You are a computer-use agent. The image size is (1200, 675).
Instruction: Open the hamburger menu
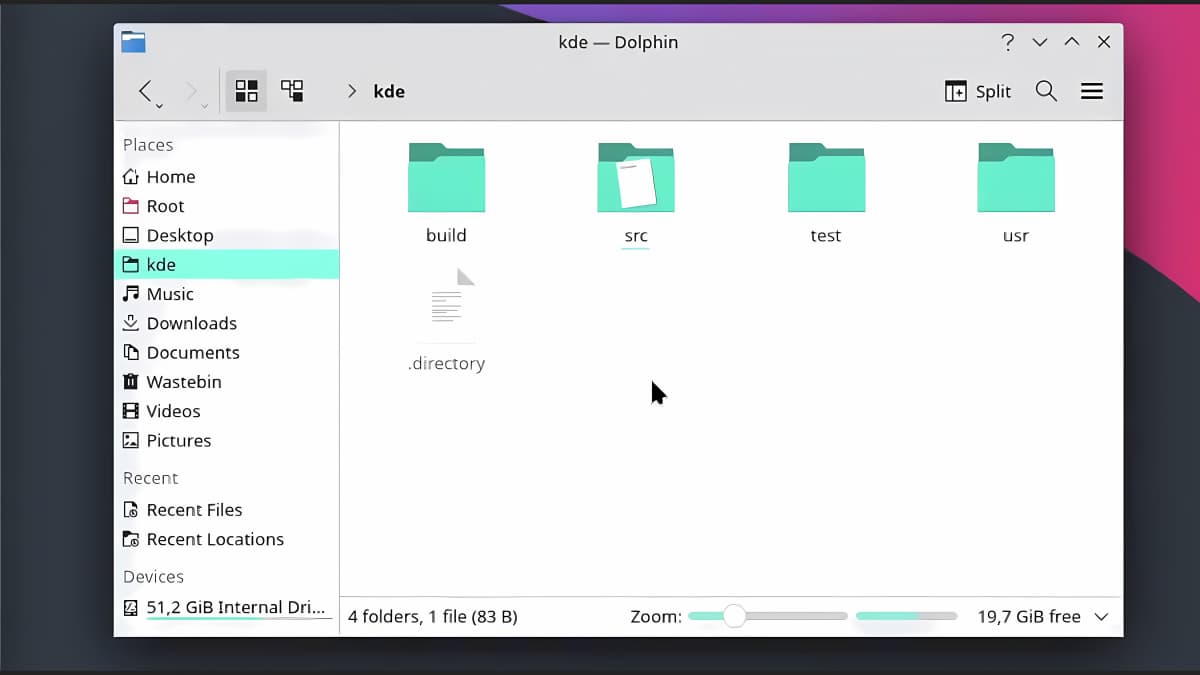pos(1092,91)
